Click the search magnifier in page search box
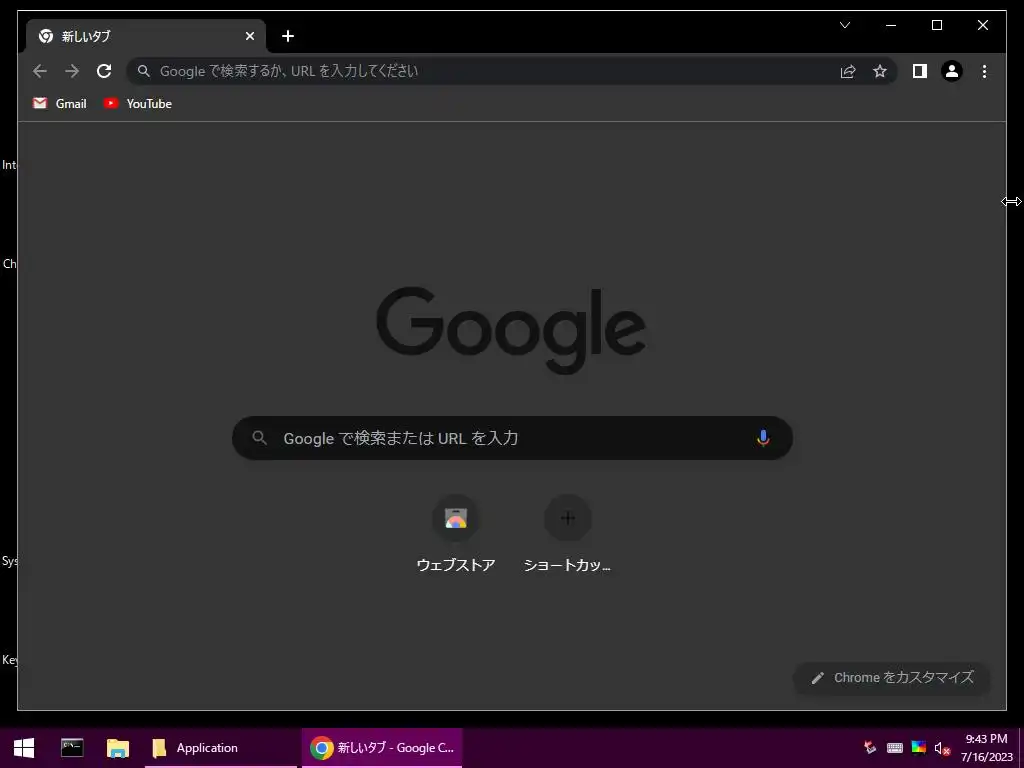Image resolution: width=1024 pixels, height=768 pixels. click(x=259, y=438)
